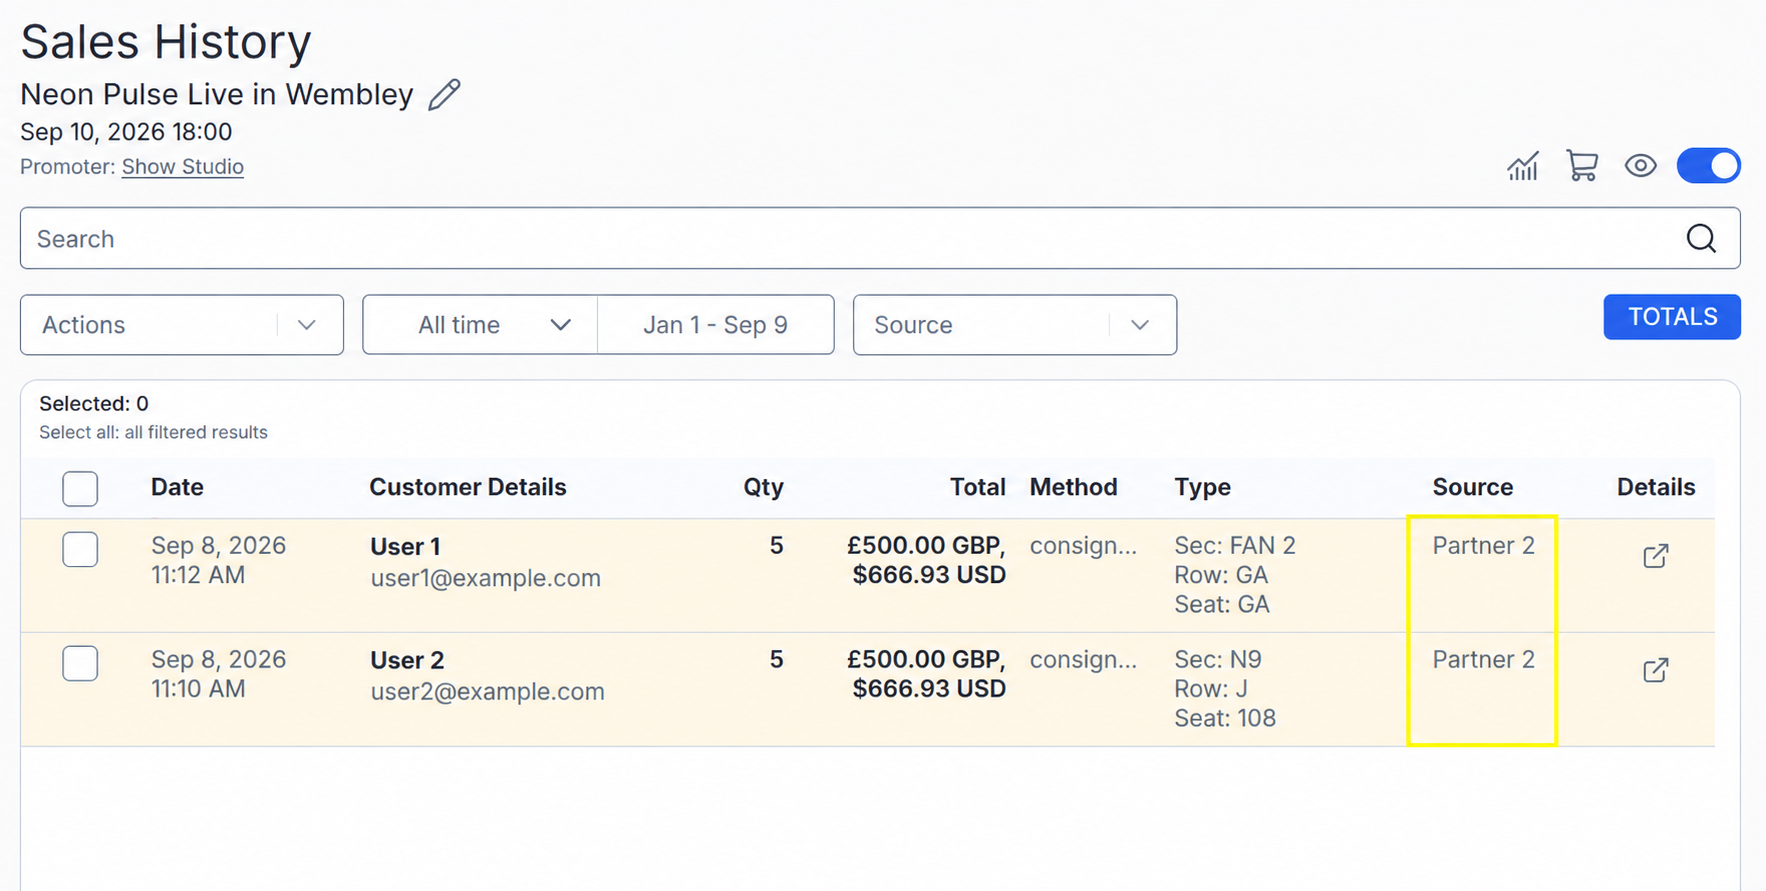The image size is (1766, 891).
Task: Follow the Show Studio promoter link
Action: pos(183,167)
